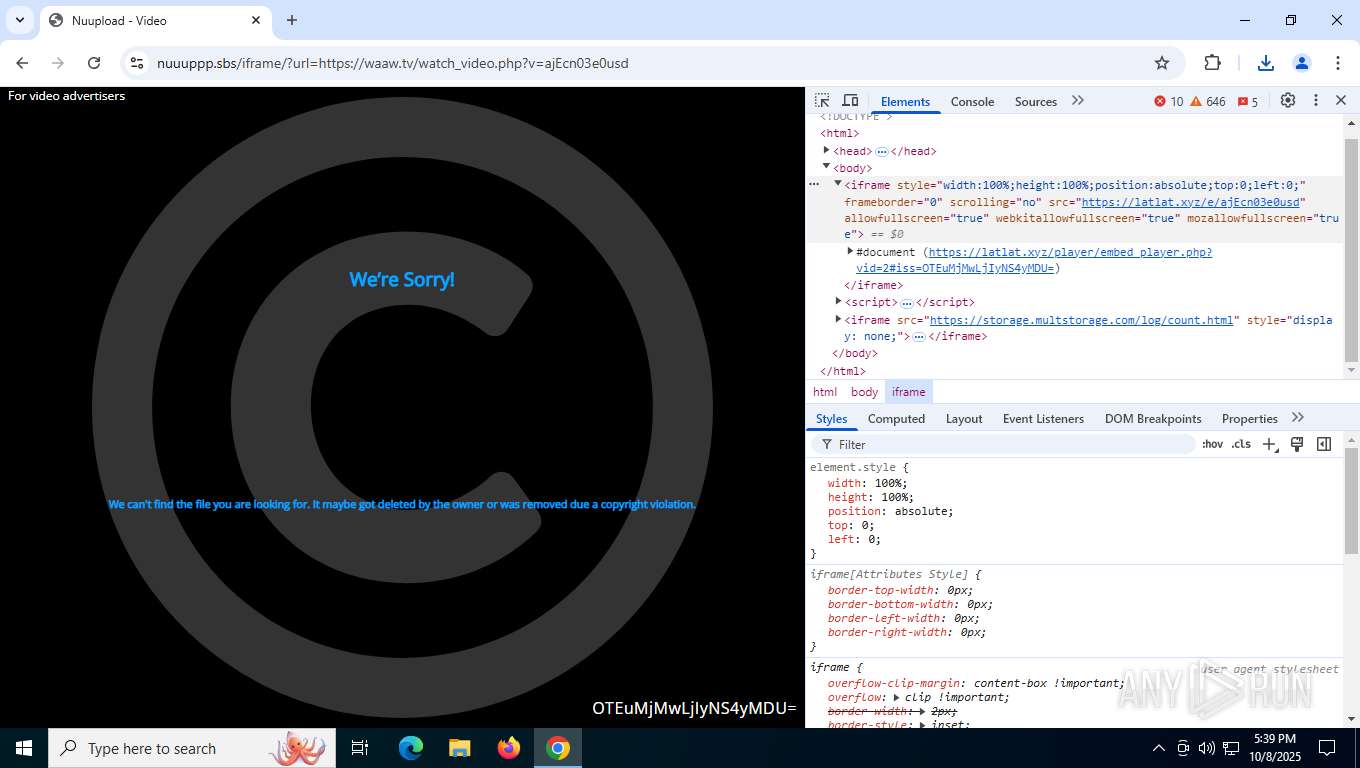Add new style rule plus icon
Viewport: 1360px width, 768px height.
(1270, 444)
